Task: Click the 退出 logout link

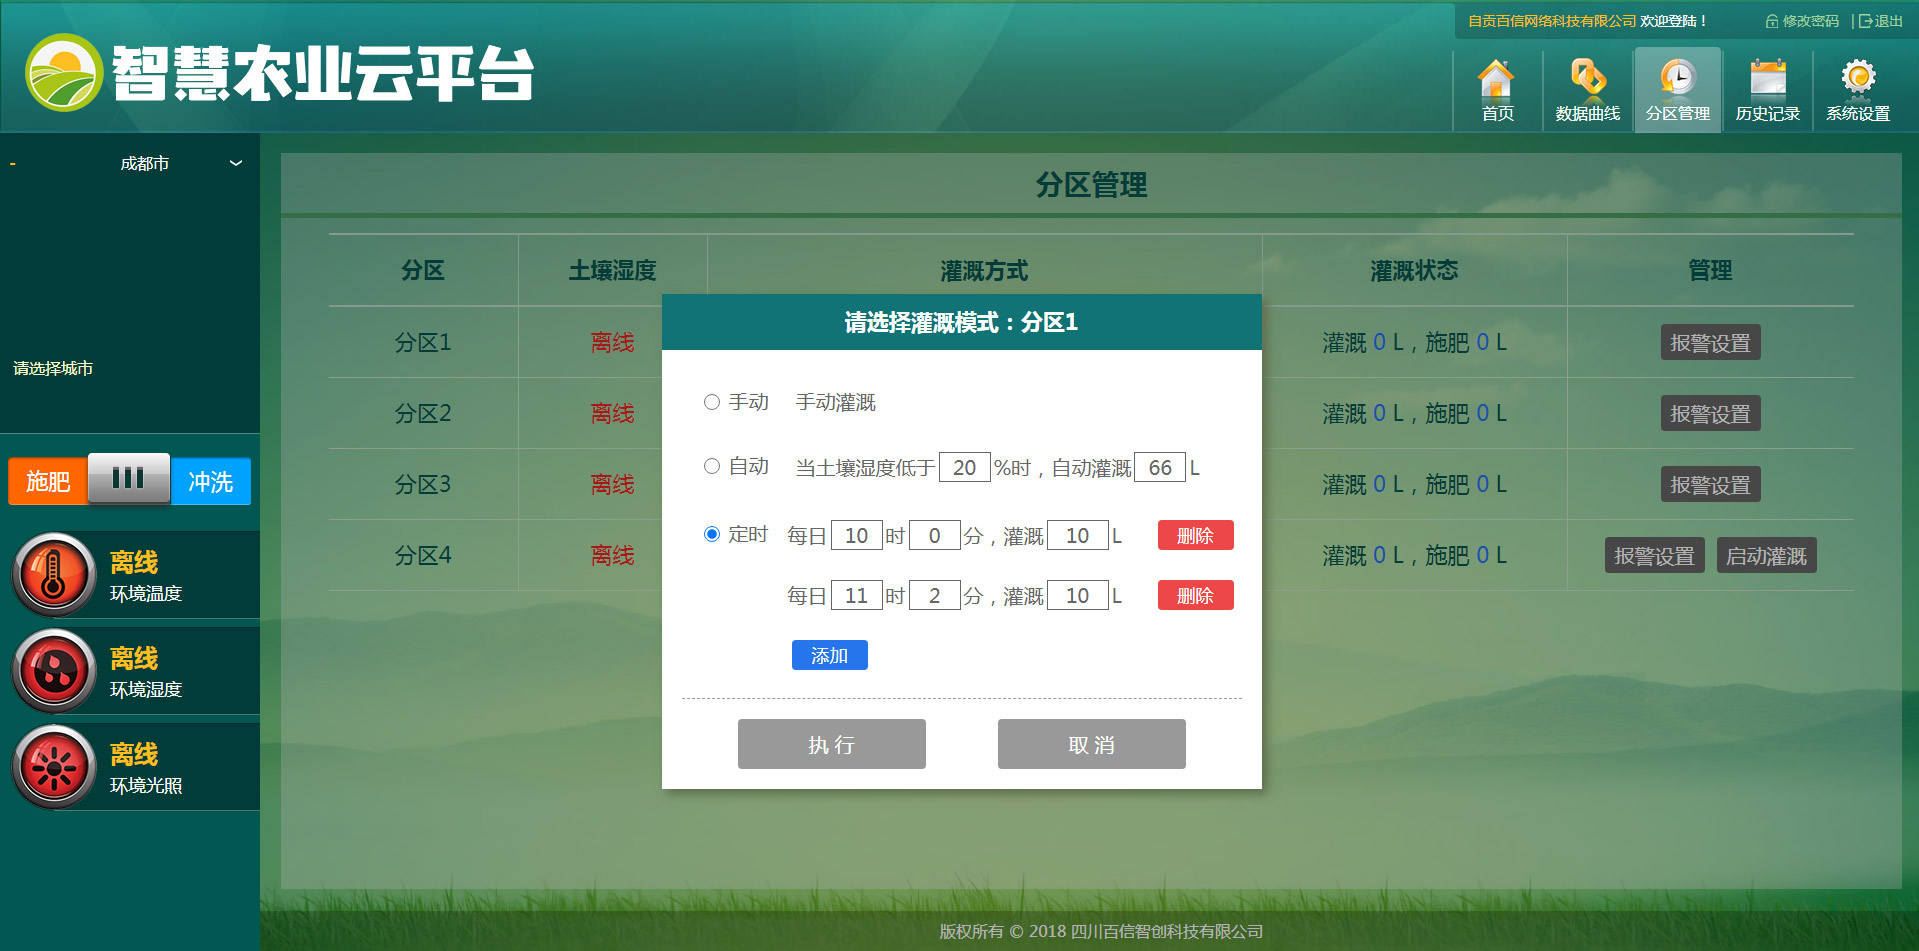Action: tap(1880, 21)
